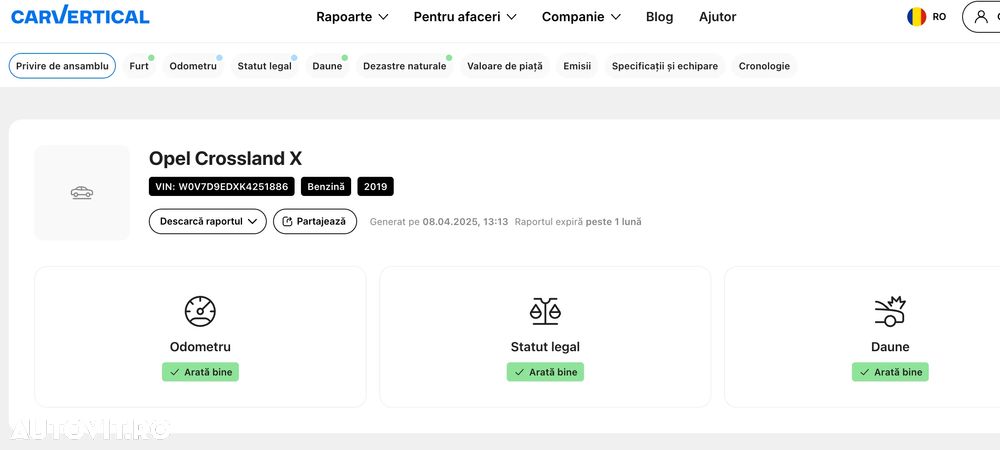This screenshot has width=1000, height=450.
Task: Click the Daune card heading
Action: point(890,347)
